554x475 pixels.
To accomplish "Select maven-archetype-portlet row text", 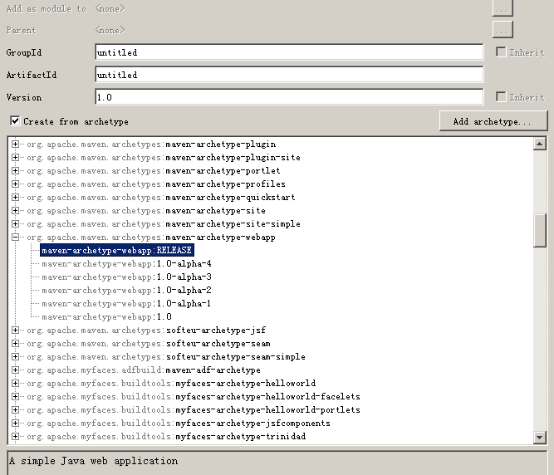I will click(153, 171).
